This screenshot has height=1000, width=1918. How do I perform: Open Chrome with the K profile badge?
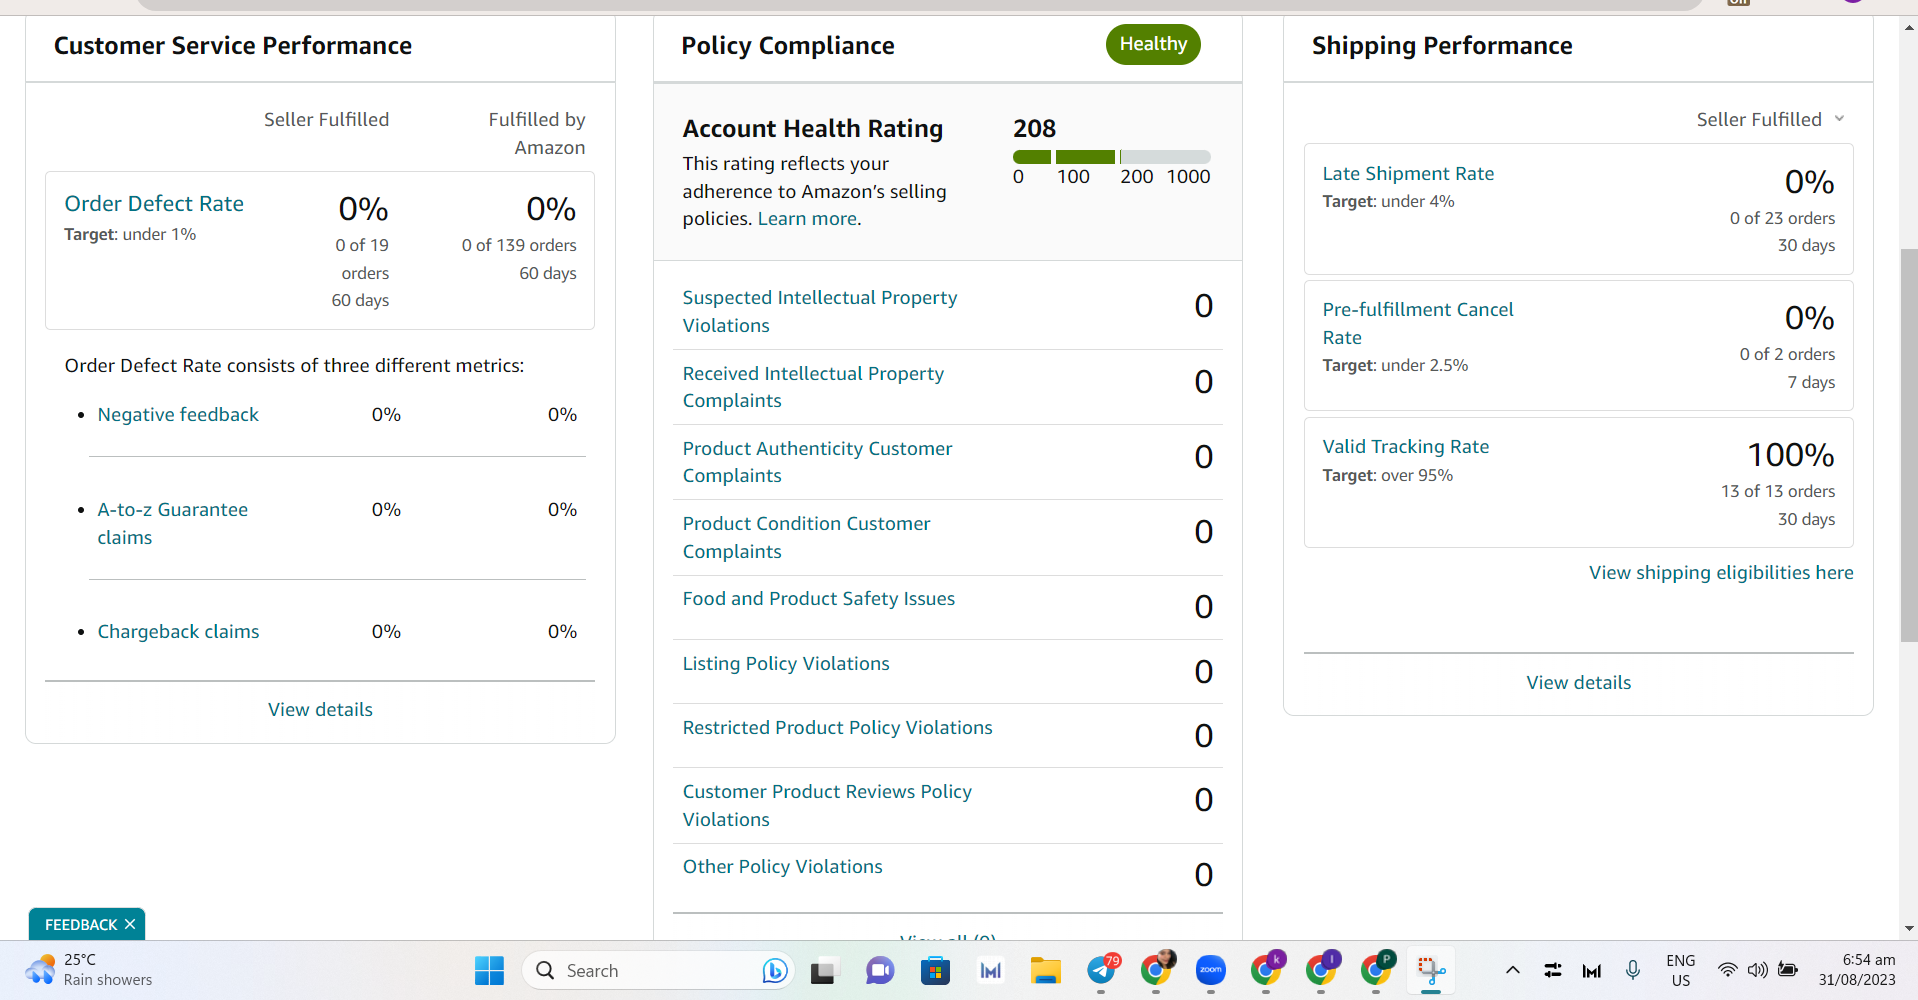pos(1267,969)
